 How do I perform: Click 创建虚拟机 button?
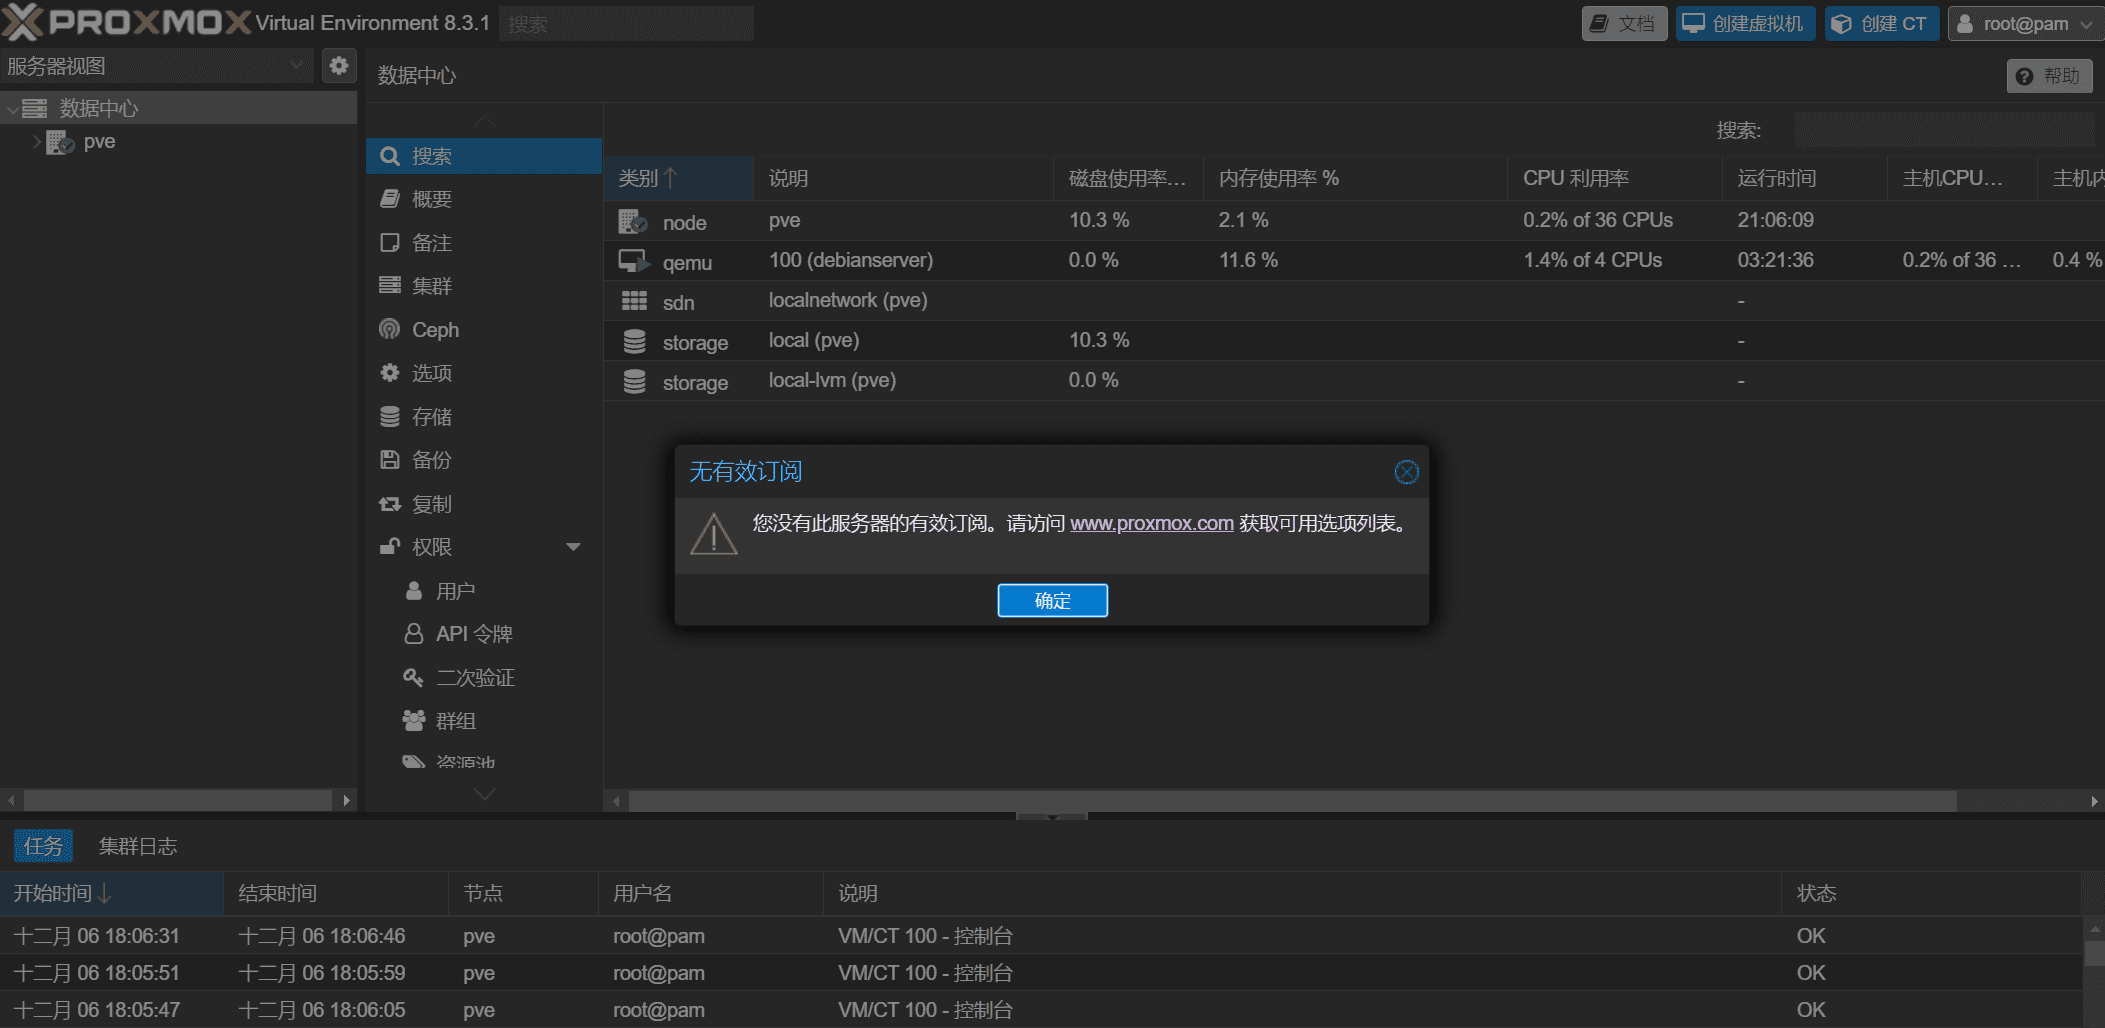point(1746,24)
